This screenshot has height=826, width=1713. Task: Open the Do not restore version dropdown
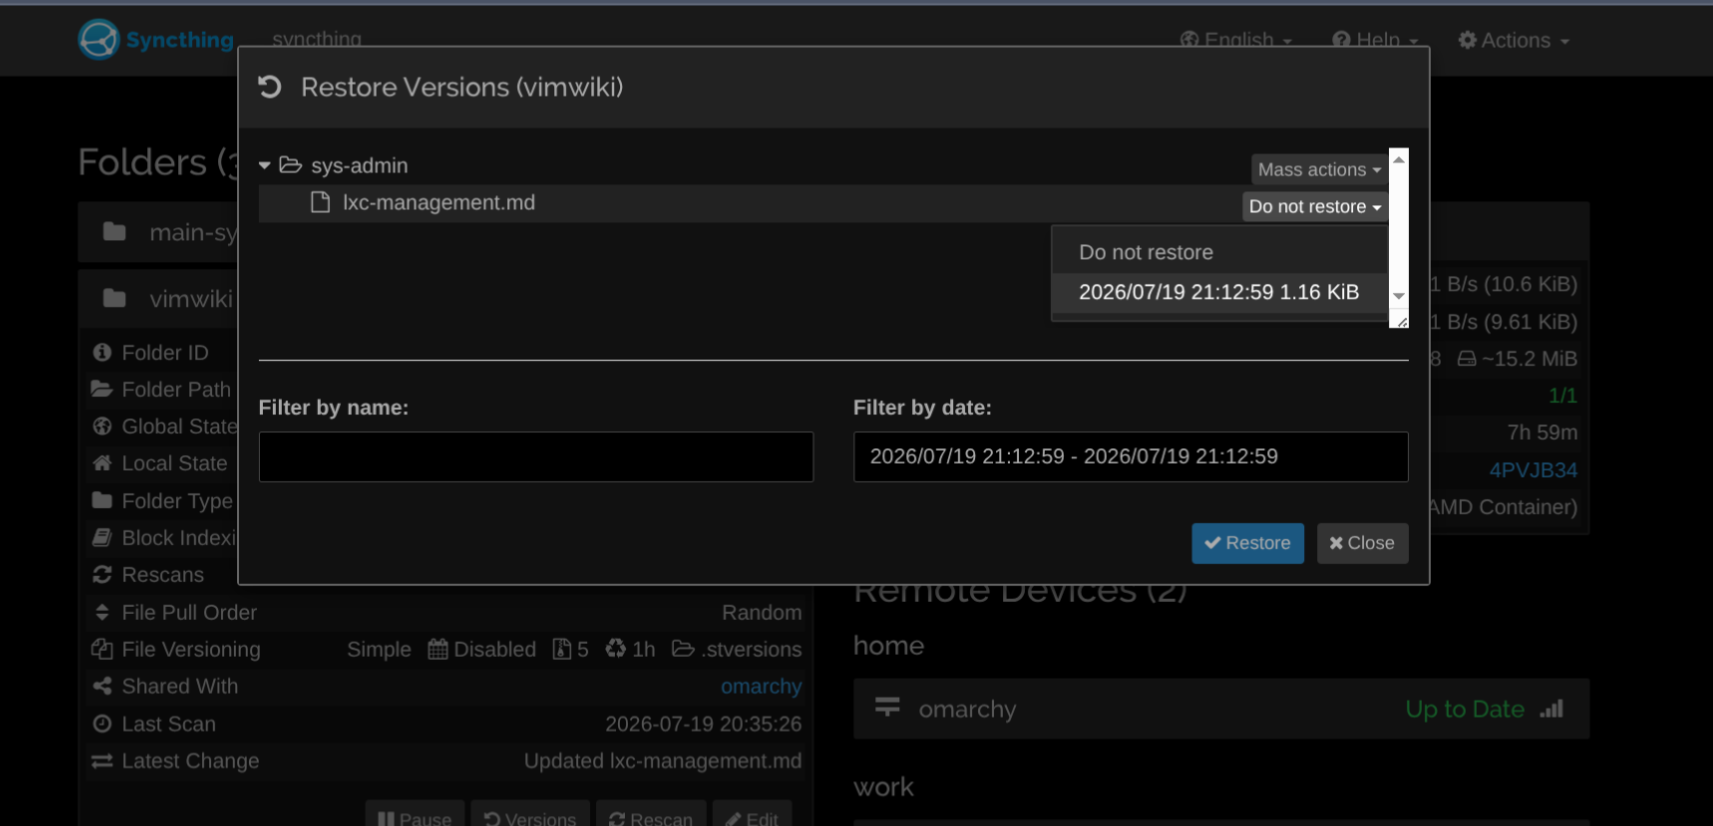pos(1315,207)
